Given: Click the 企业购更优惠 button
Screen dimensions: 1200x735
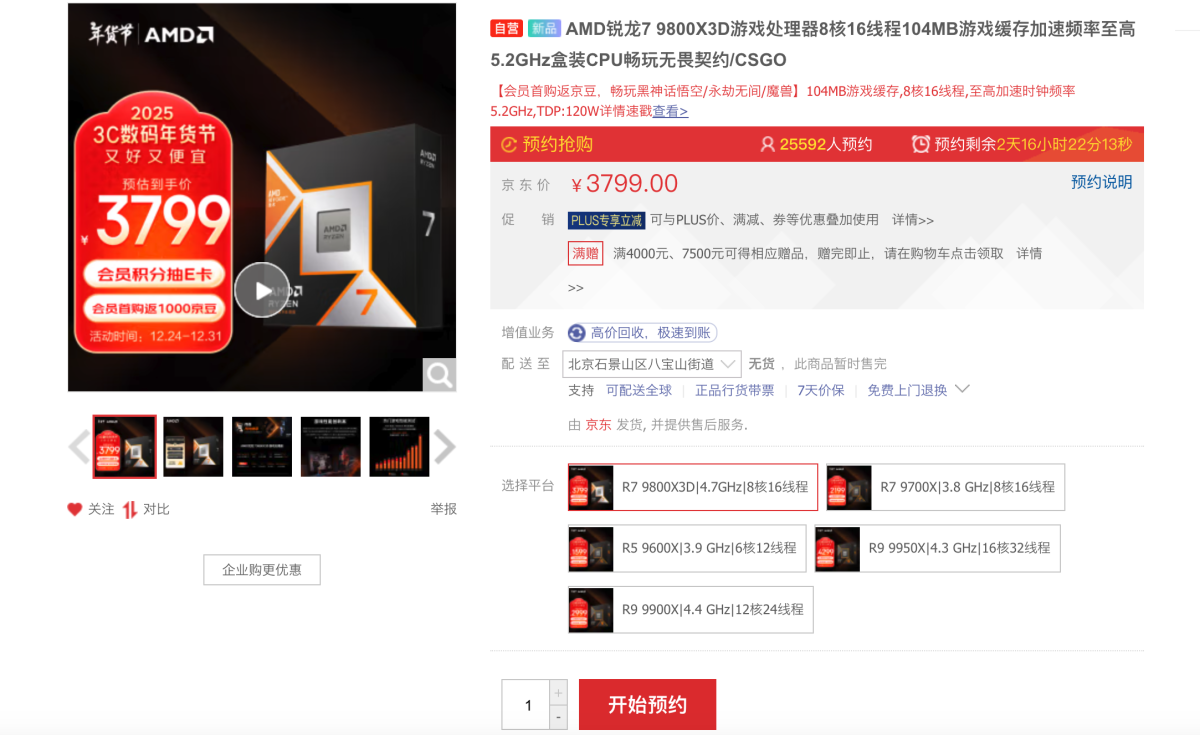Looking at the screenshot, I should point(262,570).
